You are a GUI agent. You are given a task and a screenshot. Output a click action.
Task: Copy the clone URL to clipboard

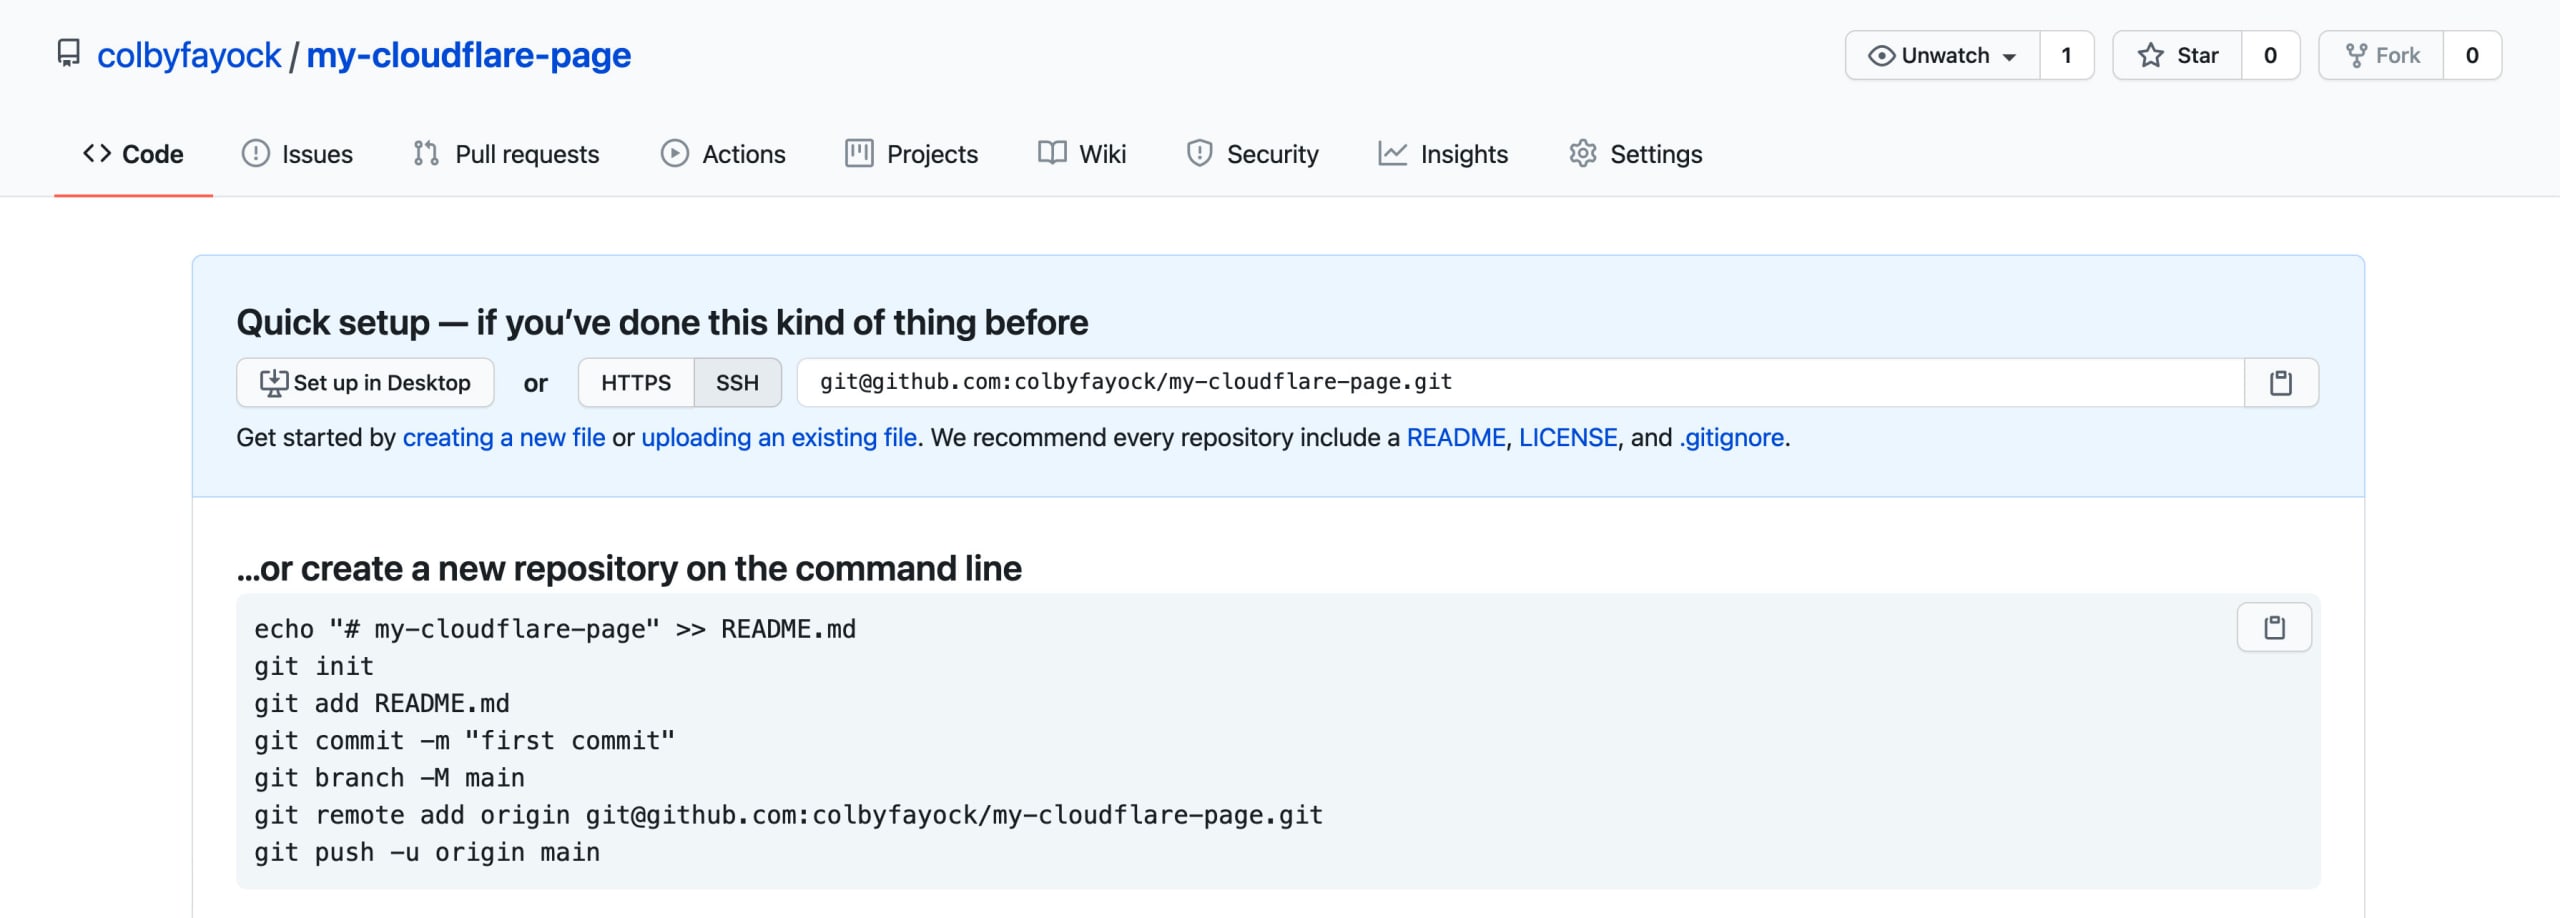pos(2281,382)
